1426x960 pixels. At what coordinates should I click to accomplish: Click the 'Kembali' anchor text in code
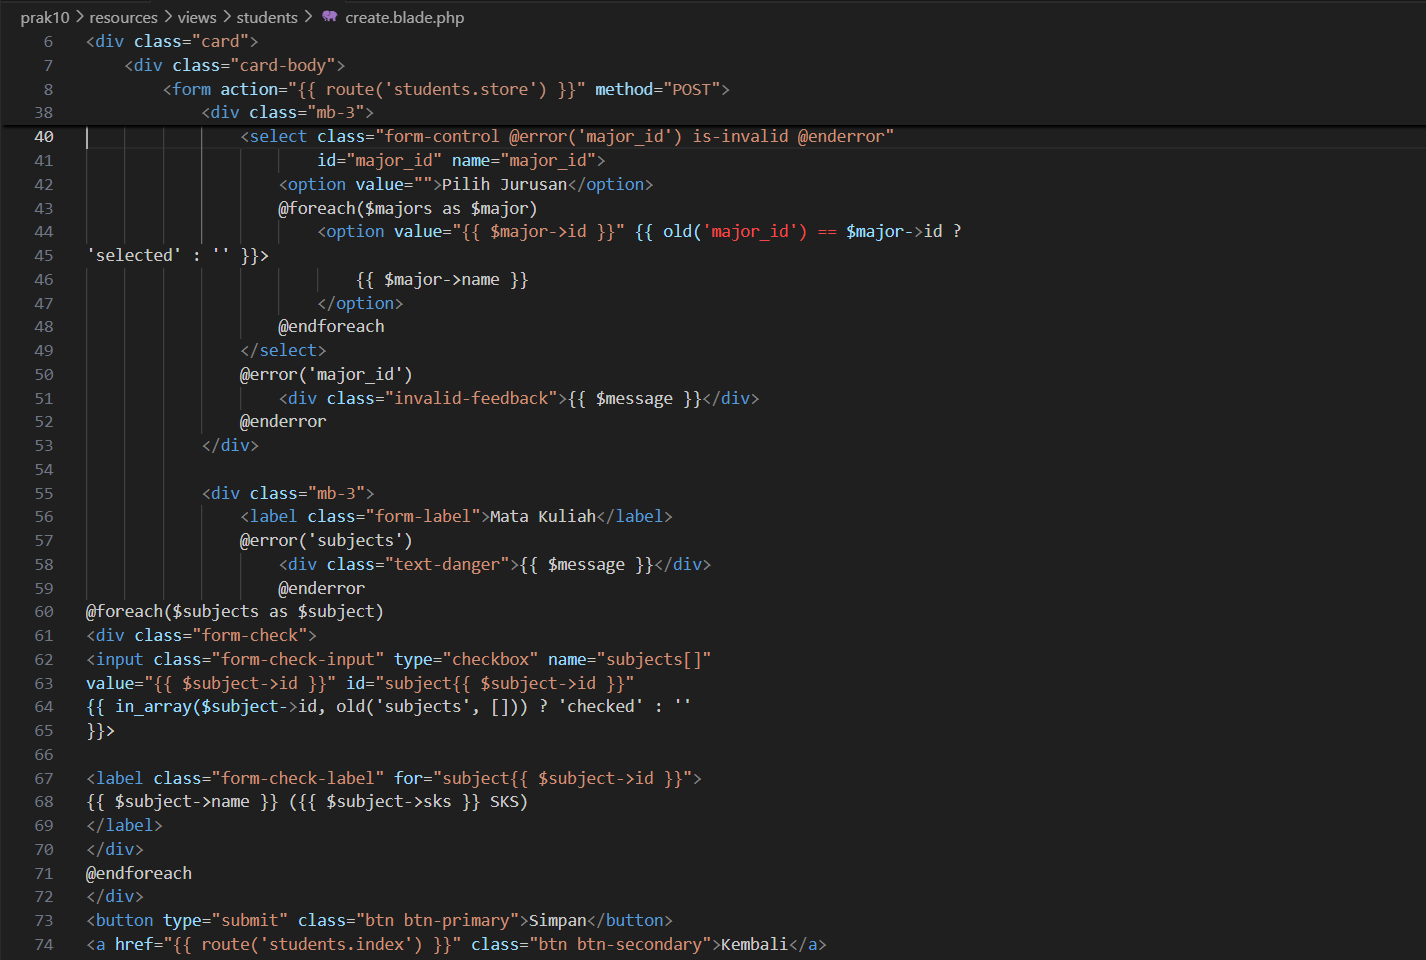pyautogui.click(x=754, y=944)
